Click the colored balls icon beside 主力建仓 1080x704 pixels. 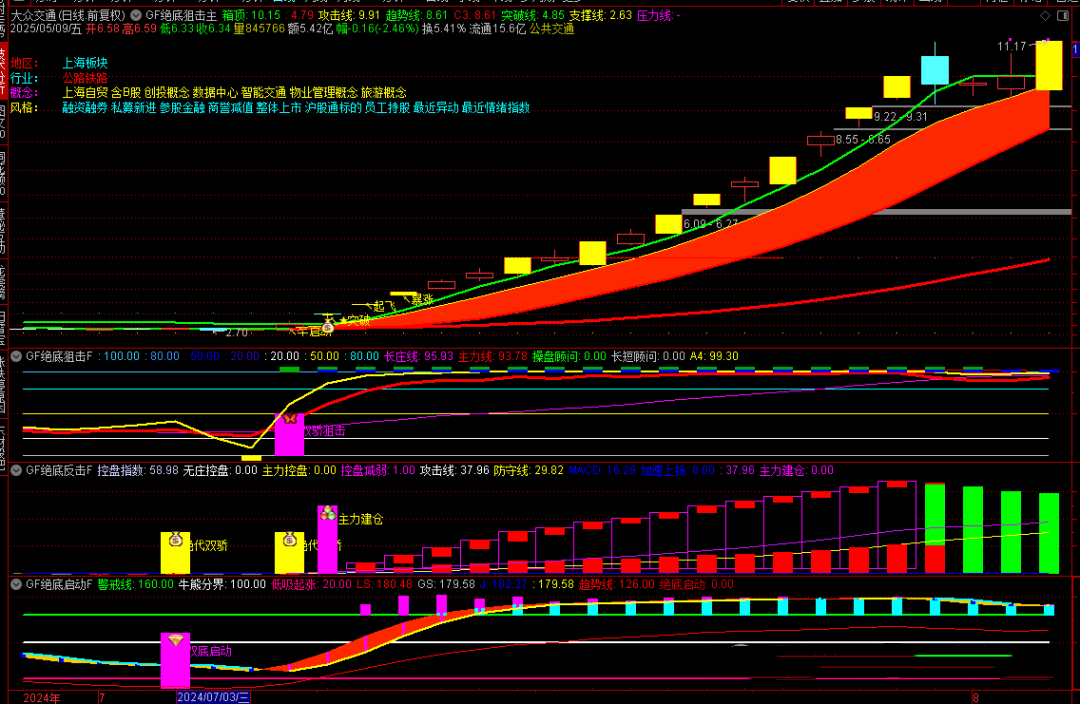click(329, 513)
